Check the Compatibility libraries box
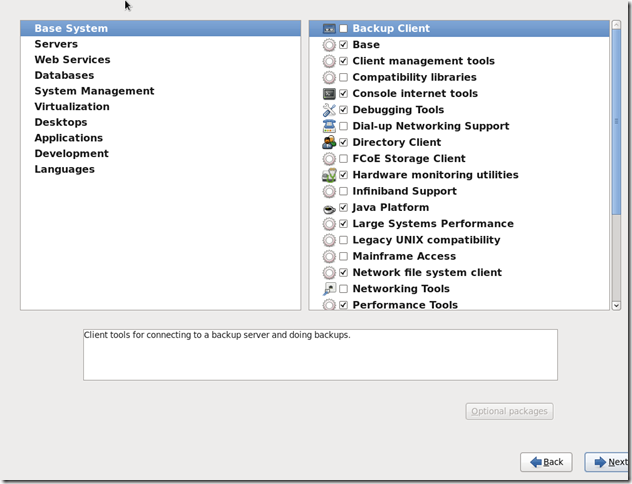This screenshot has width=632, height=484. [343, 77]
